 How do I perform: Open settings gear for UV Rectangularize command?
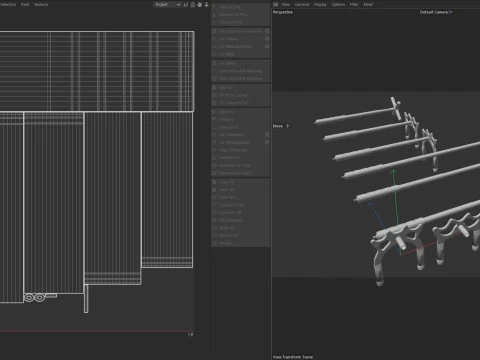[267, 142]
